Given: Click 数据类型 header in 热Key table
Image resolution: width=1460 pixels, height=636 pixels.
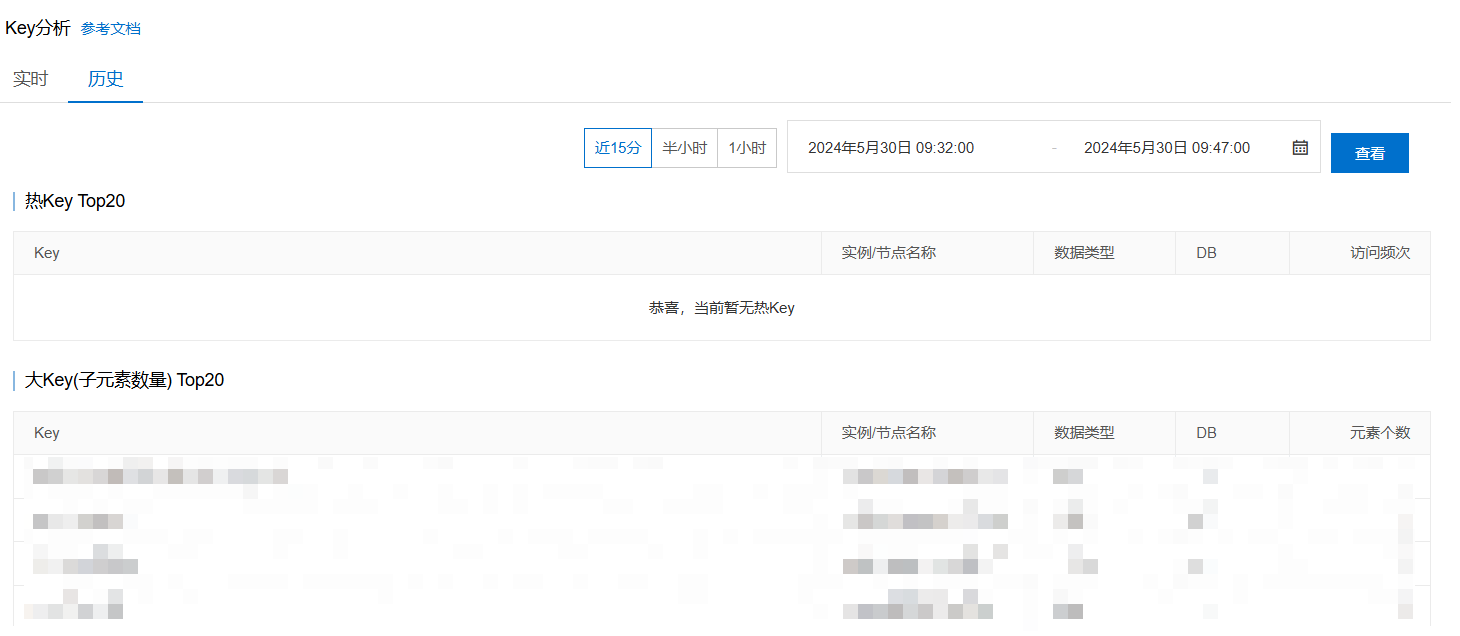Looking at the screenshot, I should [x=1084, y=253].
